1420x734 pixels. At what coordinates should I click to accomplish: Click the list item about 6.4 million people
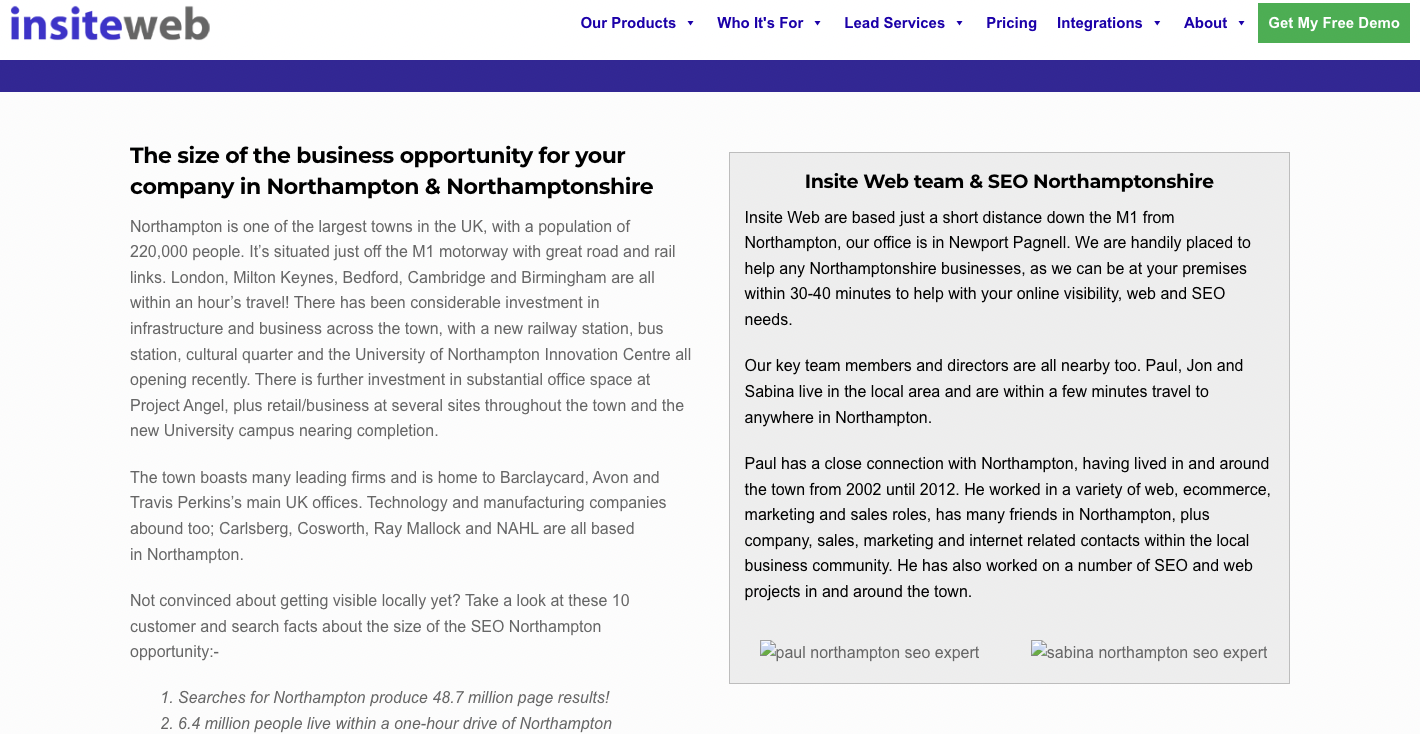pyautogui.click(x=395, y=723)
